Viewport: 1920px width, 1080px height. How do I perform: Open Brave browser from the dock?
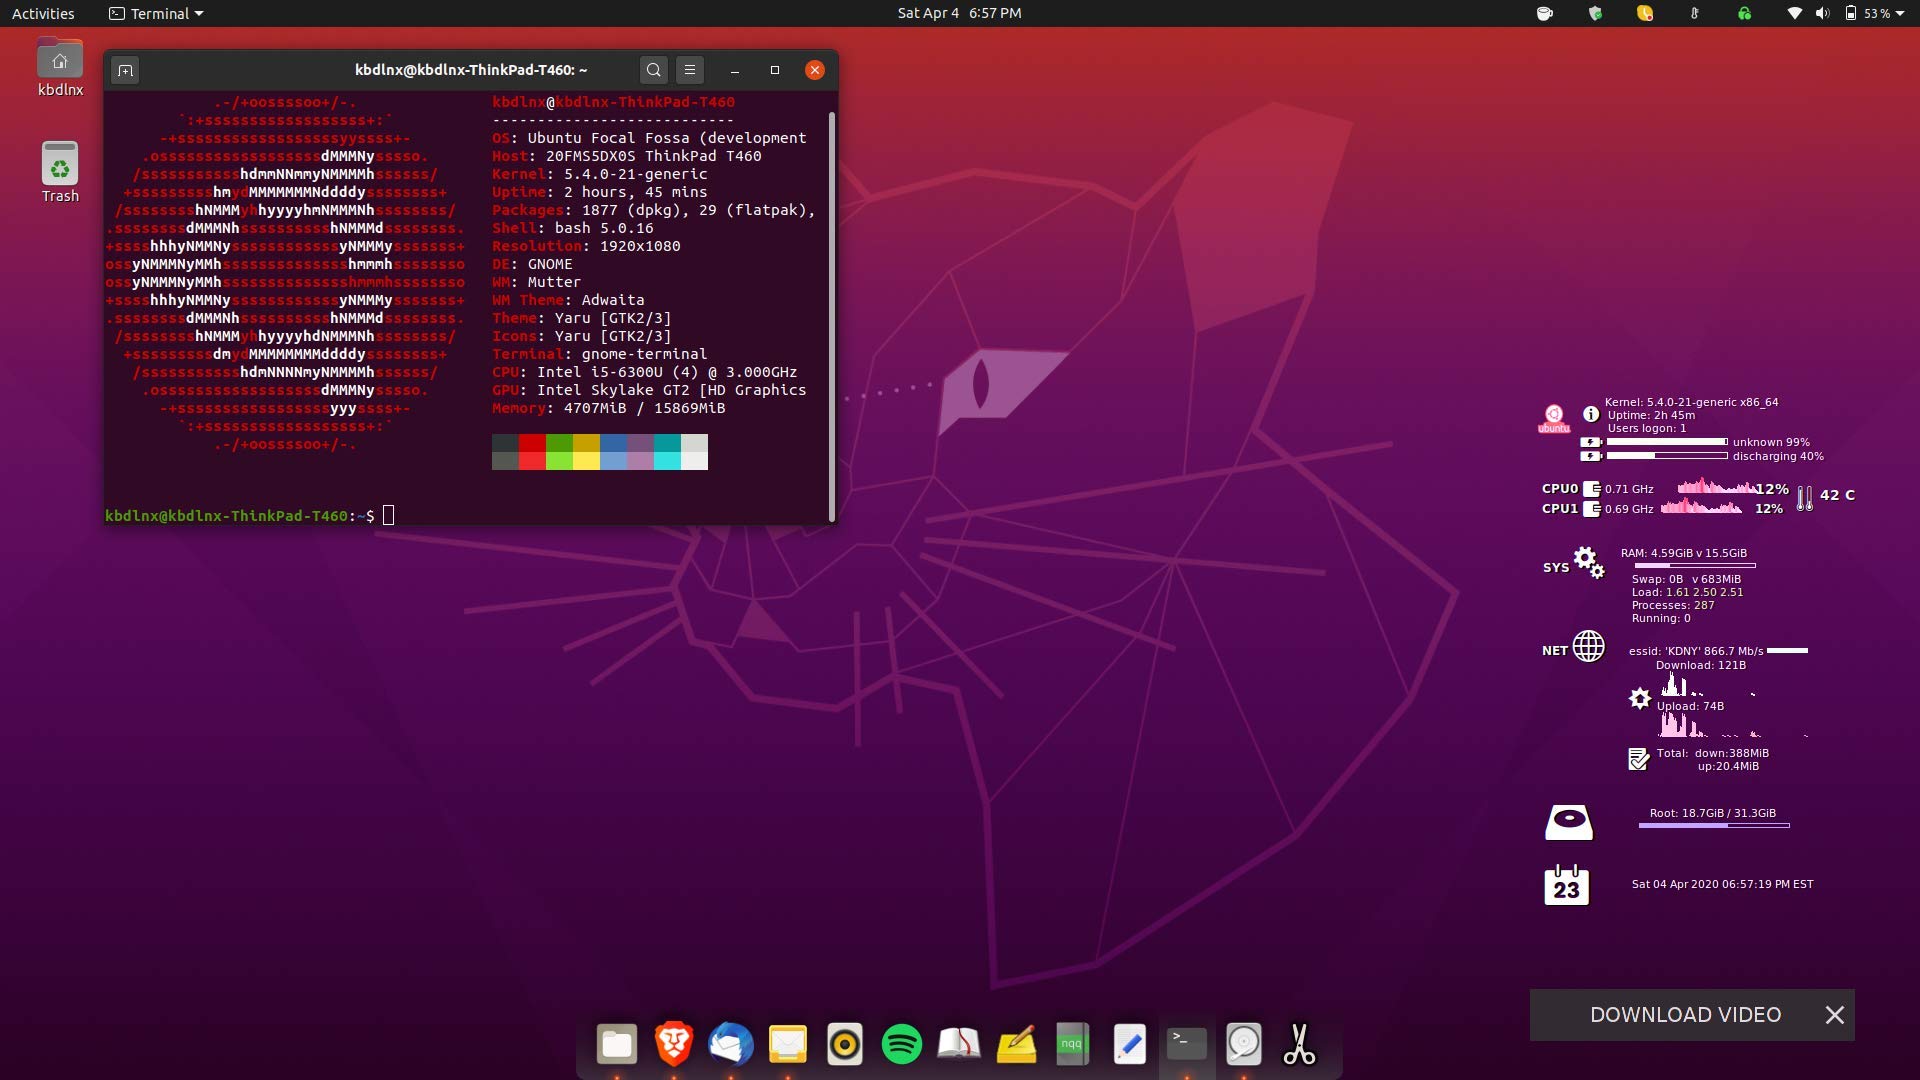(673, 1044)
